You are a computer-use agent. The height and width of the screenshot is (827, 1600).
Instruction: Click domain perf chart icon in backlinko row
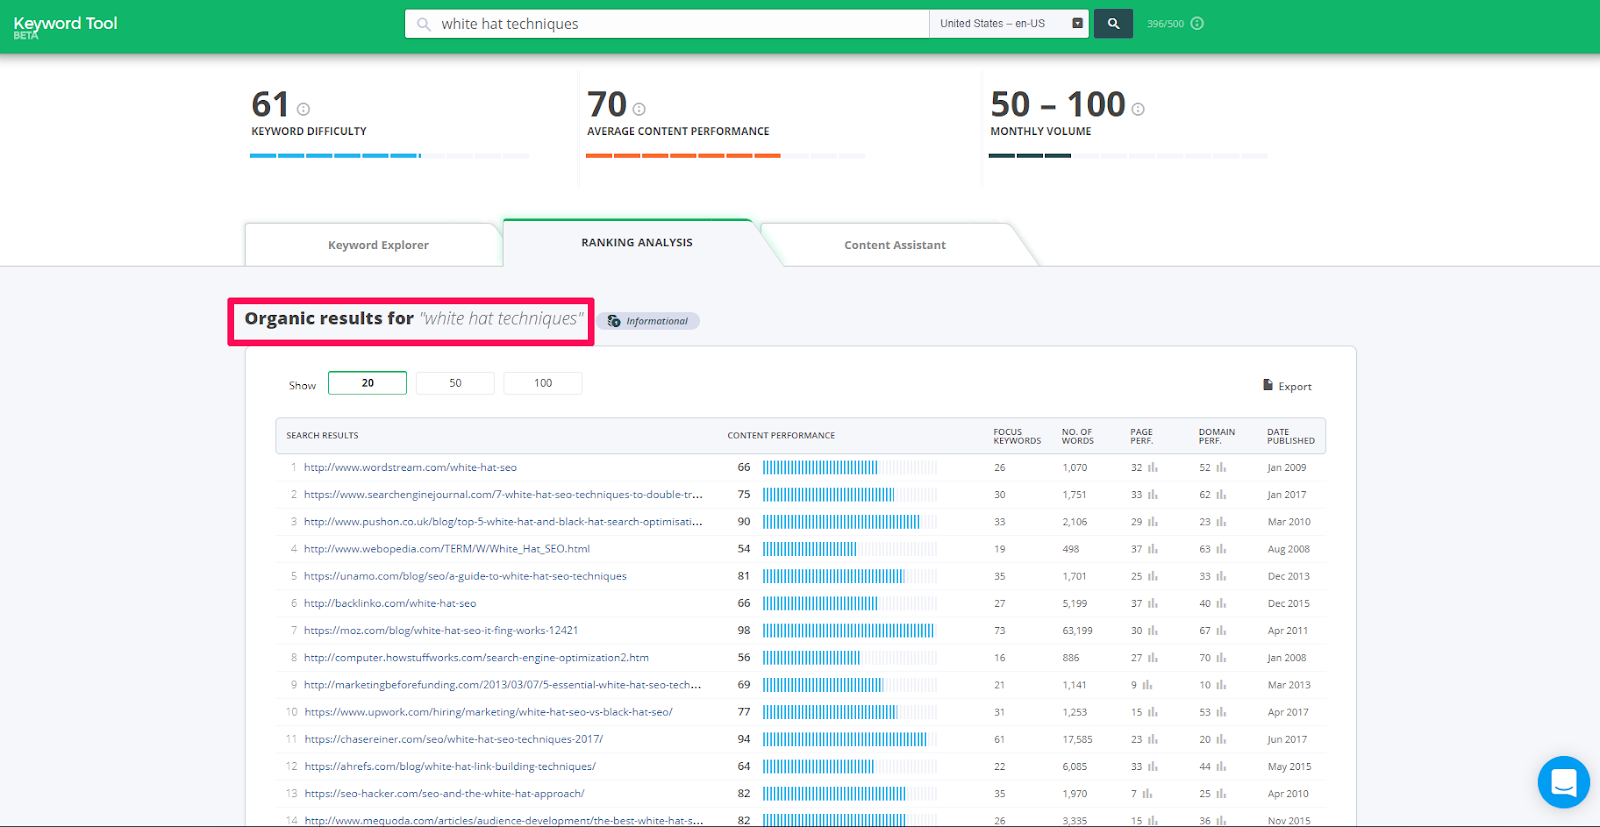click(x=1221, y=603)
